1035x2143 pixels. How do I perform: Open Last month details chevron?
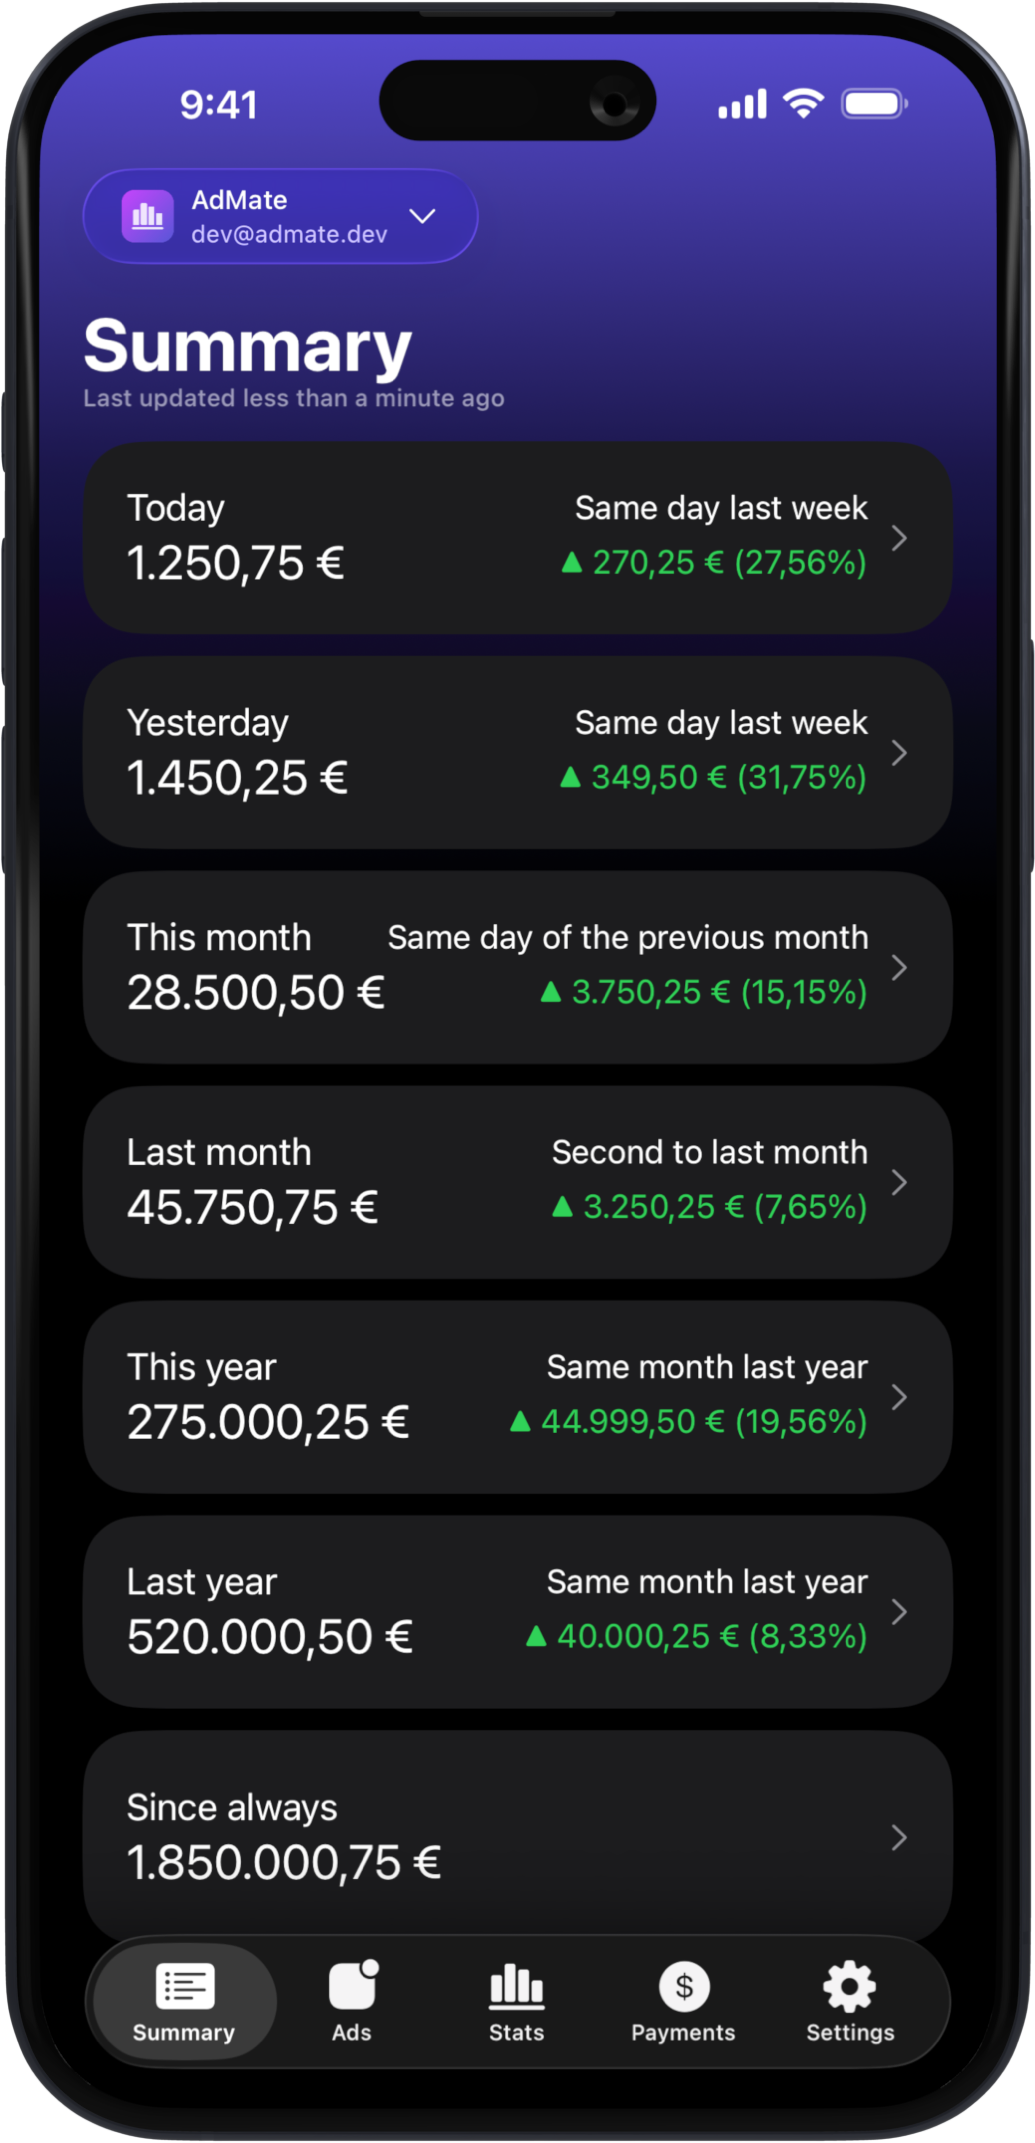[x=899, y=1183]
